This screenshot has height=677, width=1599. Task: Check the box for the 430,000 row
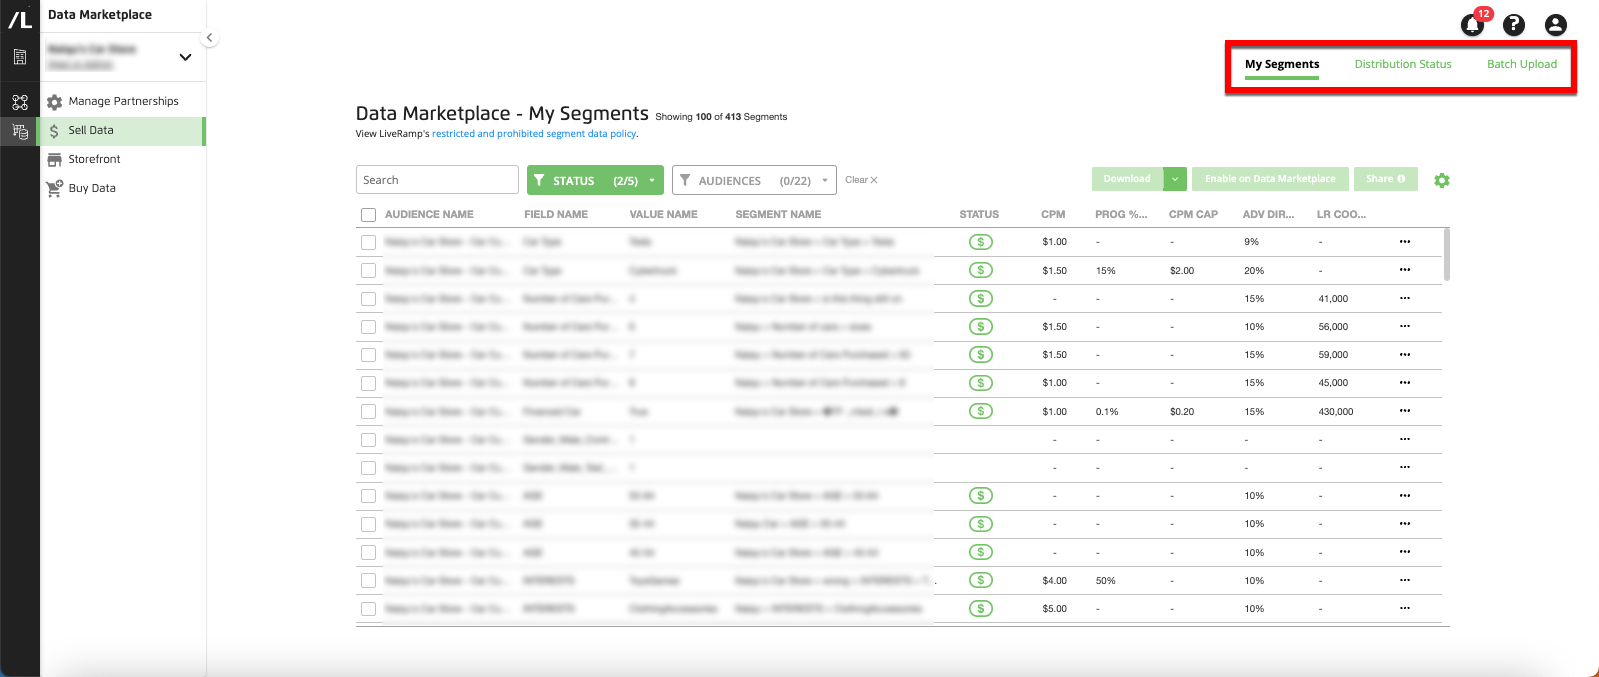pos(368,411)
